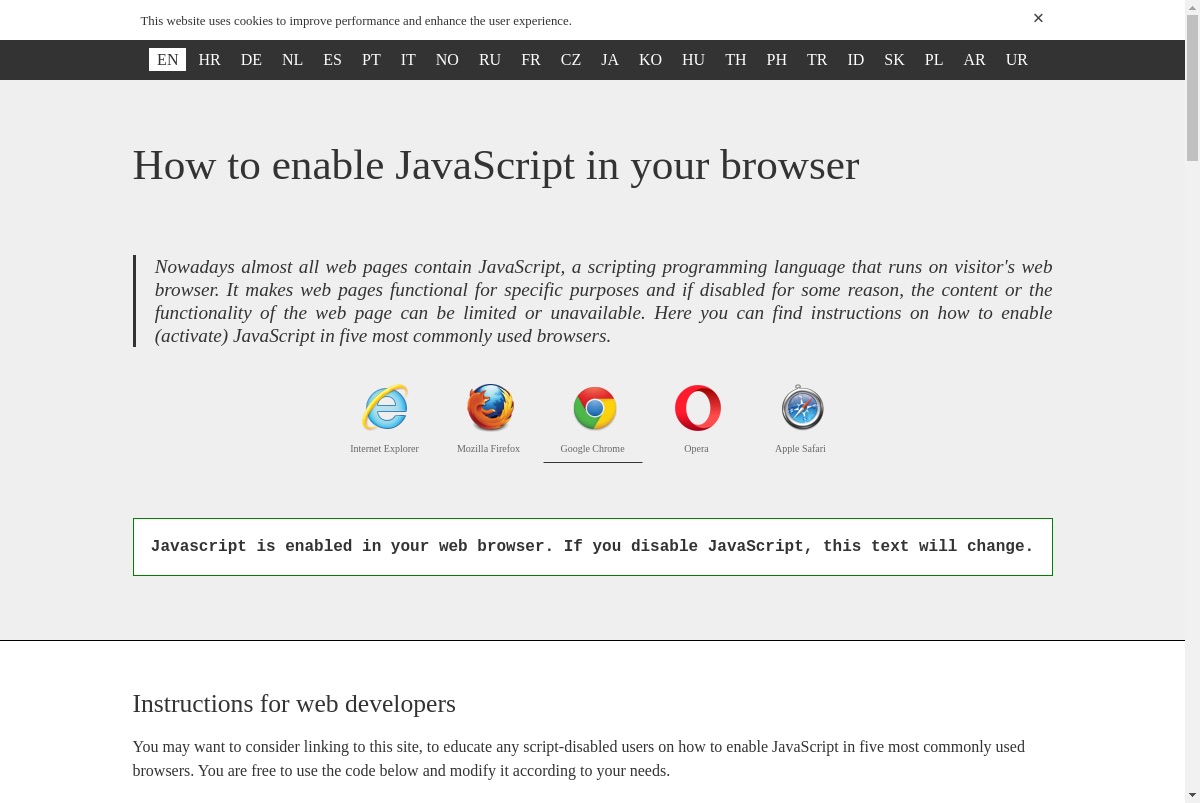Change site language to FR
Image resolution: width=1200 pixels, height=803 pixels.
click(531, 60)
